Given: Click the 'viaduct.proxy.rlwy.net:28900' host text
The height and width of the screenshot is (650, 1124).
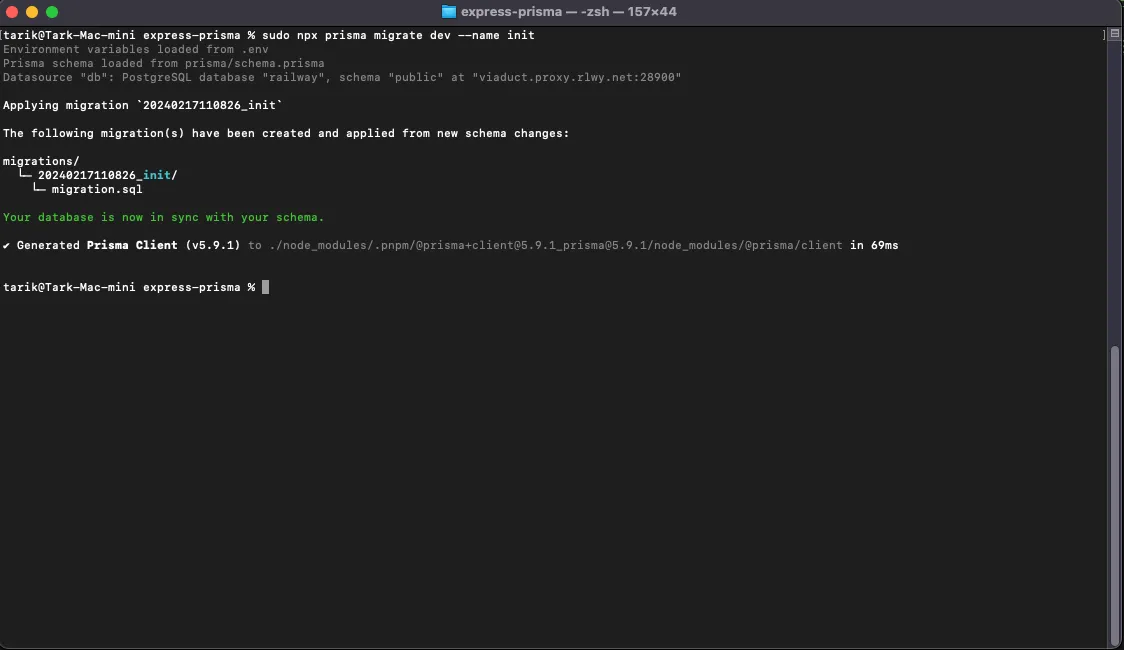Looking at the screenshot, I should [x=576, y=77].
